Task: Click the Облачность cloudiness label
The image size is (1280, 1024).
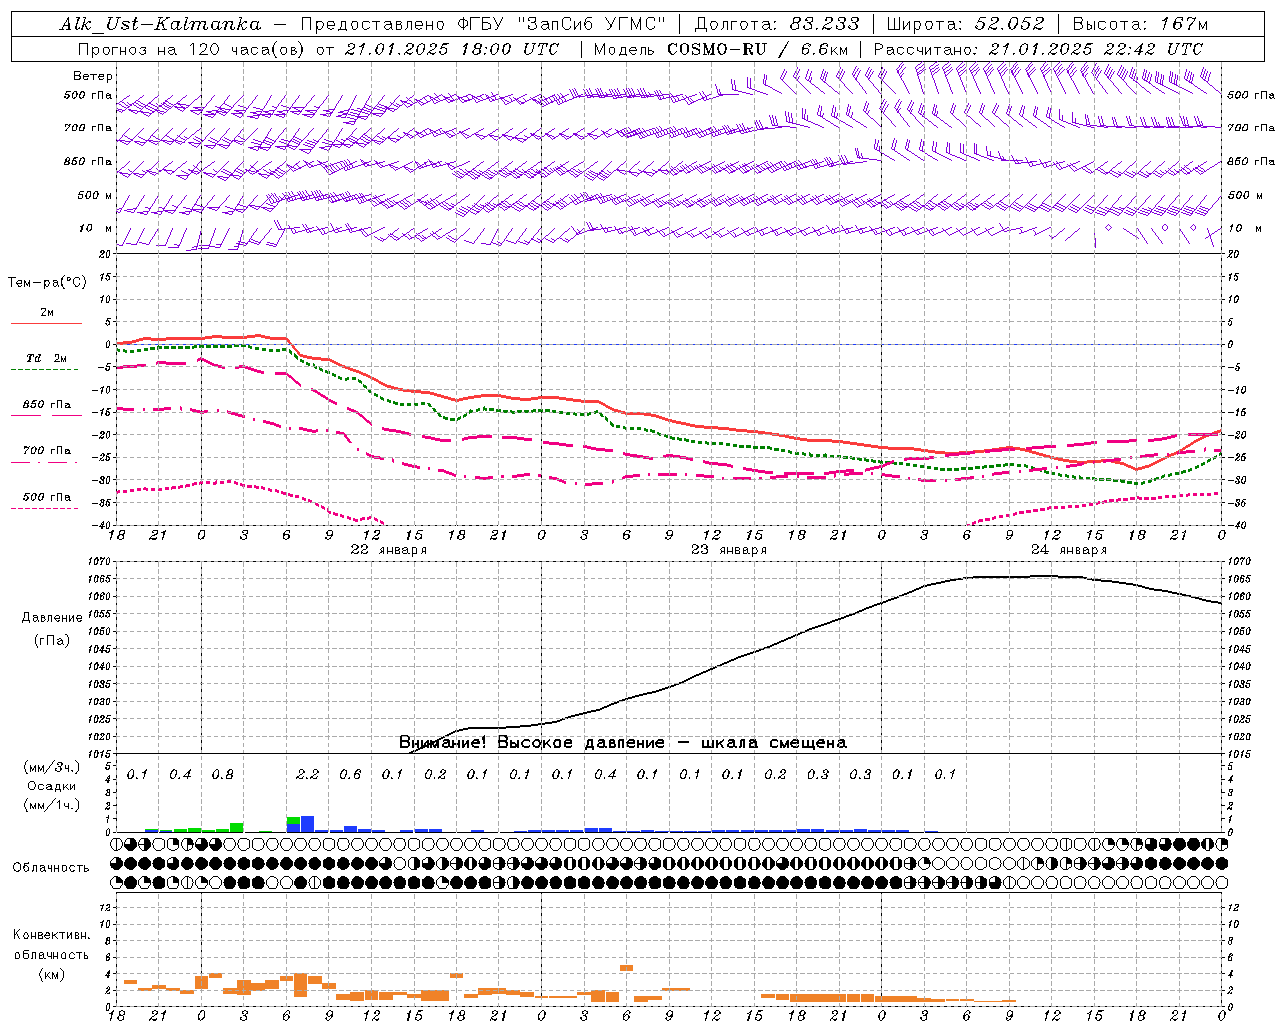Action: click(51, 867)
